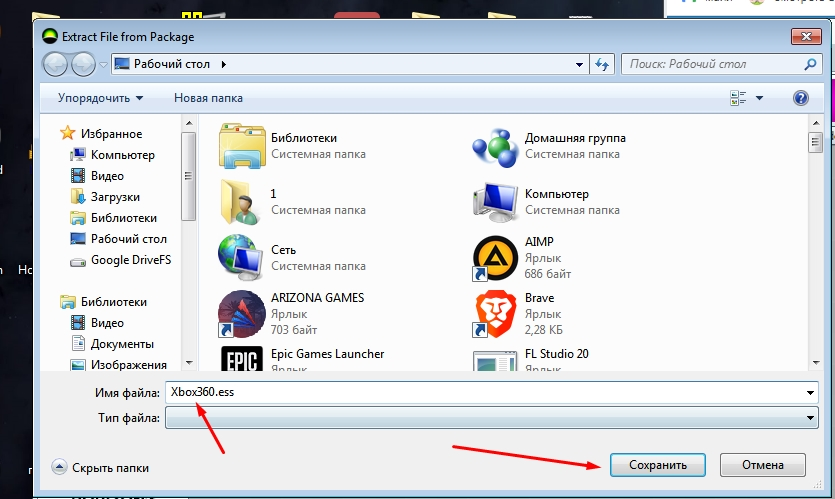The width and height of the screenshot is (835, 499).
Task: Select the AIMP shortcut icon
Action: pos(495,258)
